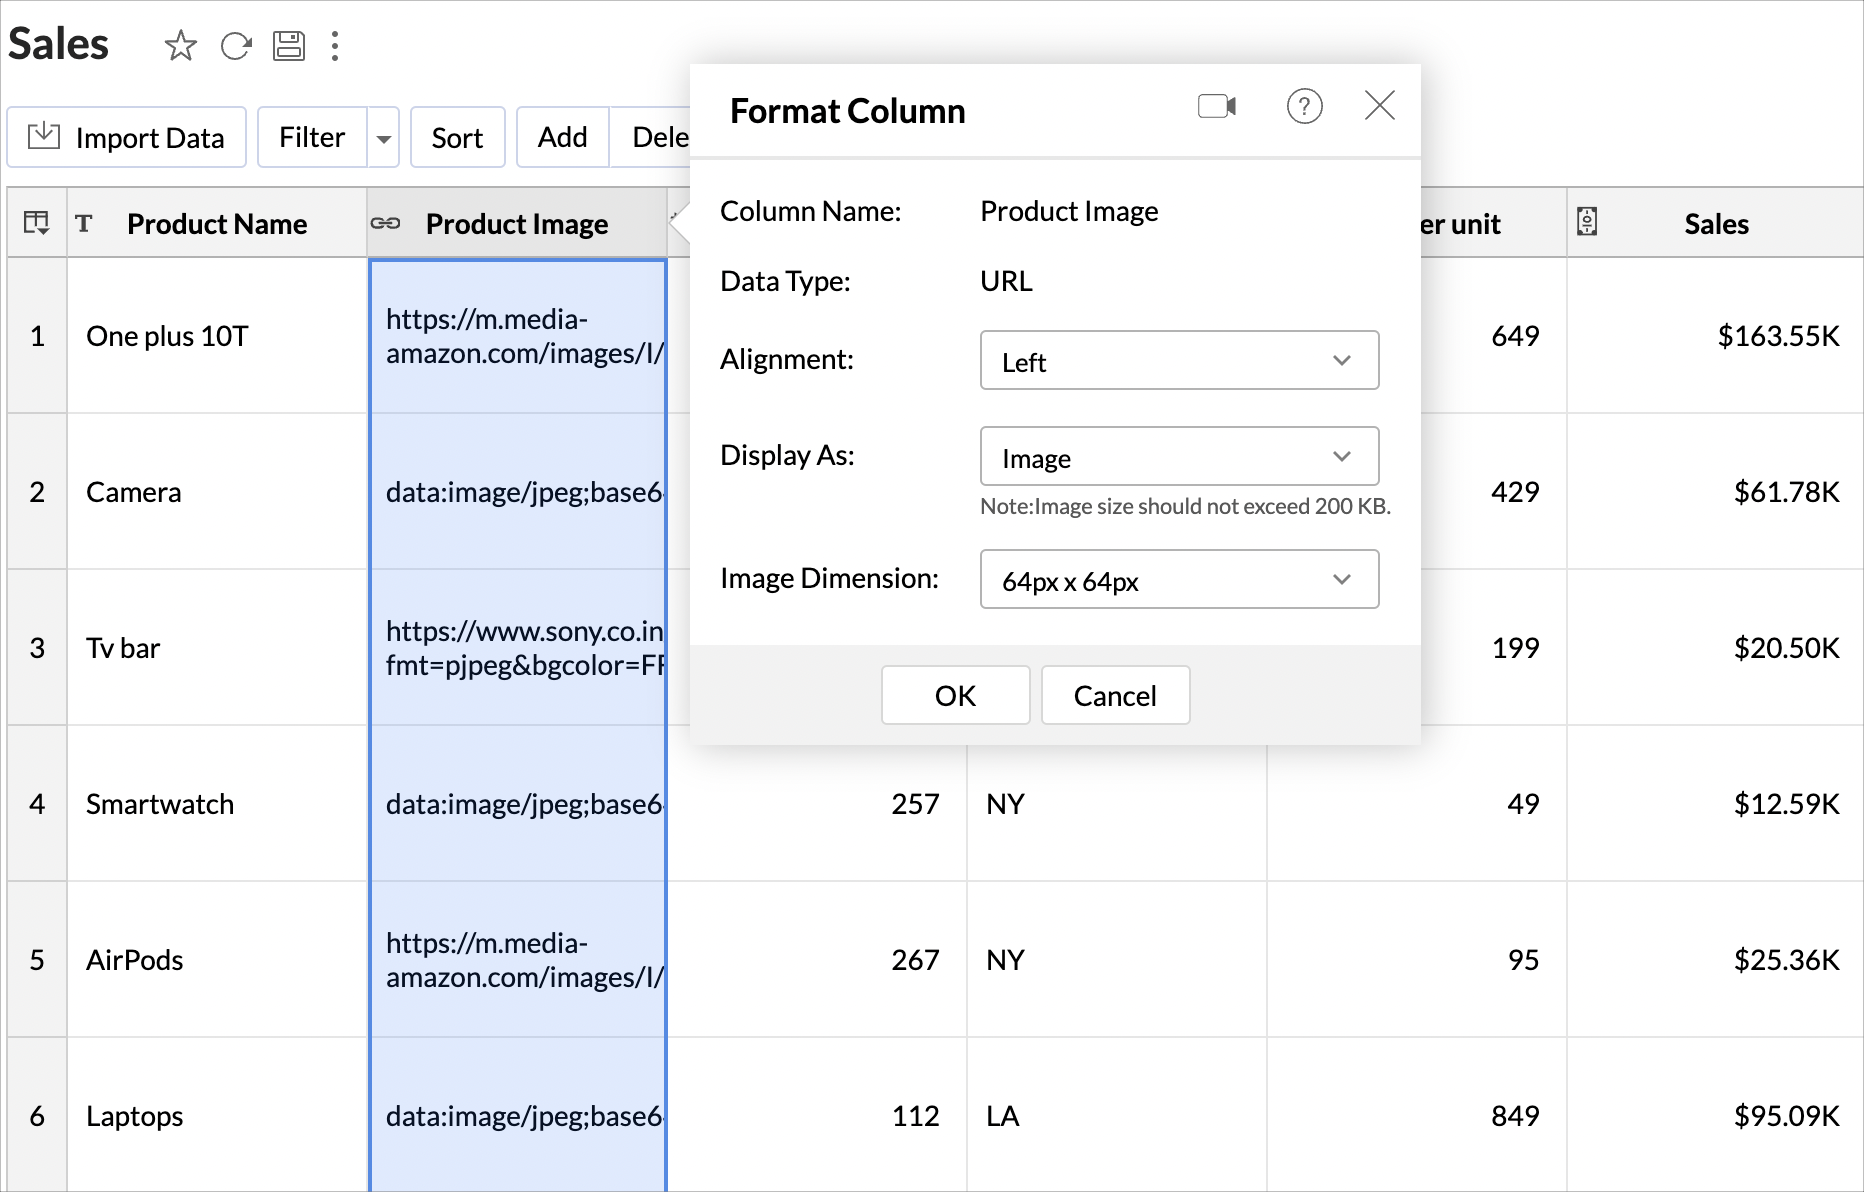
Task: Click the save disk icon
Action: point(289,45)
